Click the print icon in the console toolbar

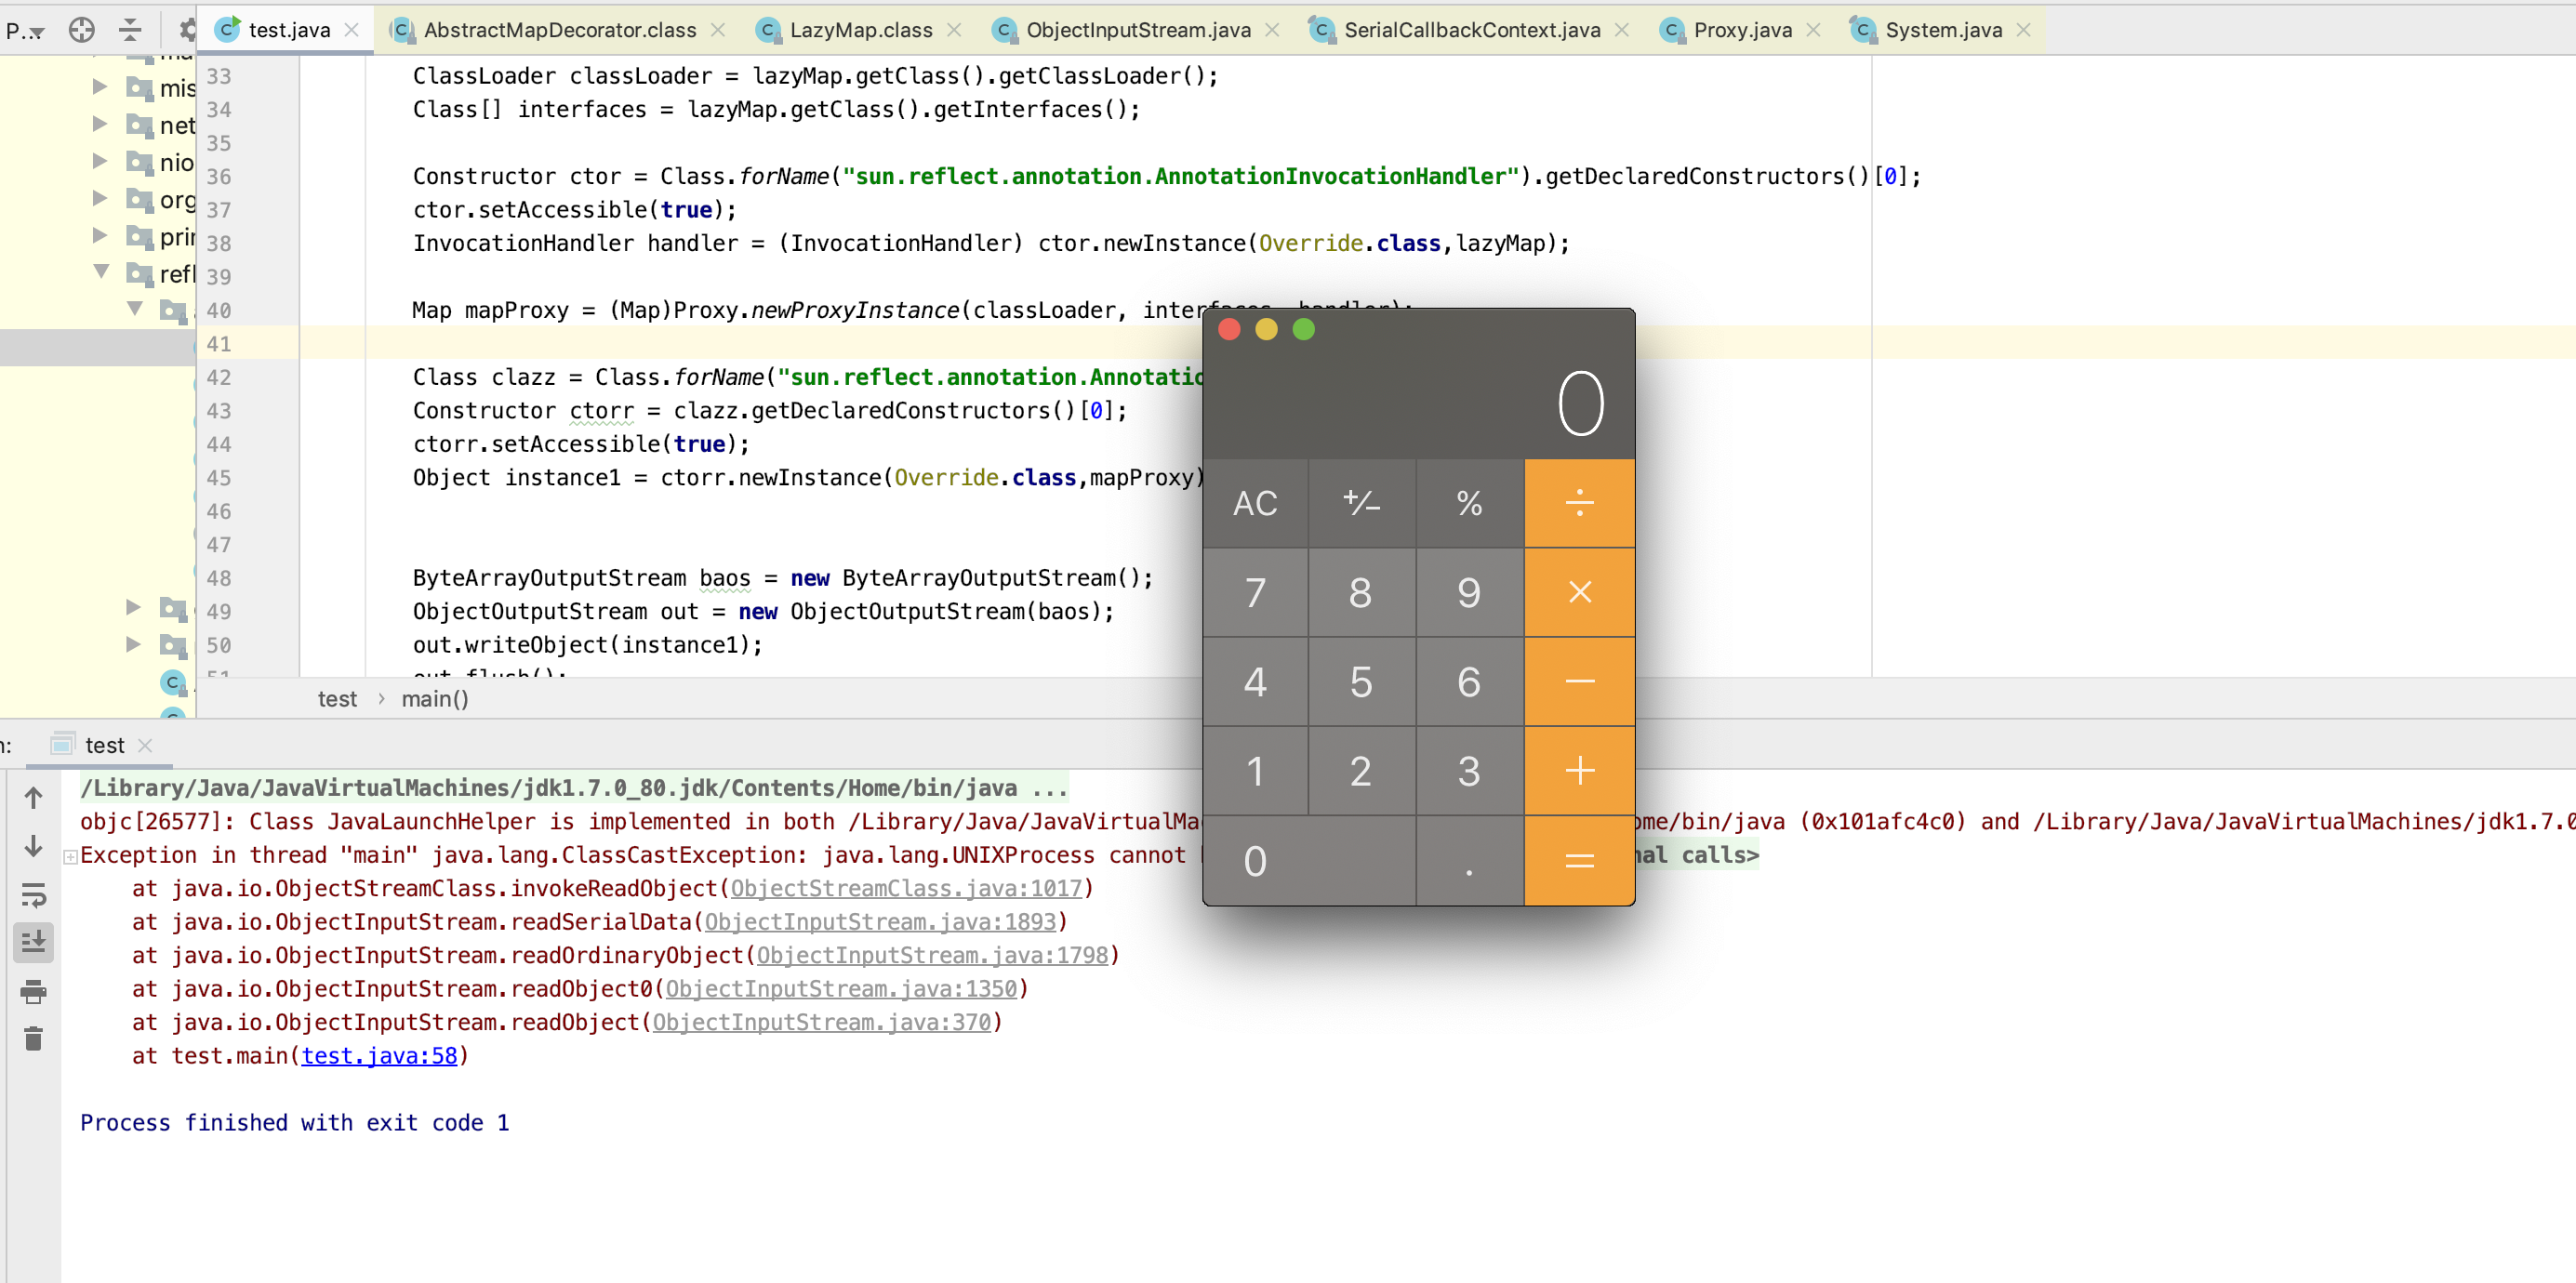click(x=33, y=992)
